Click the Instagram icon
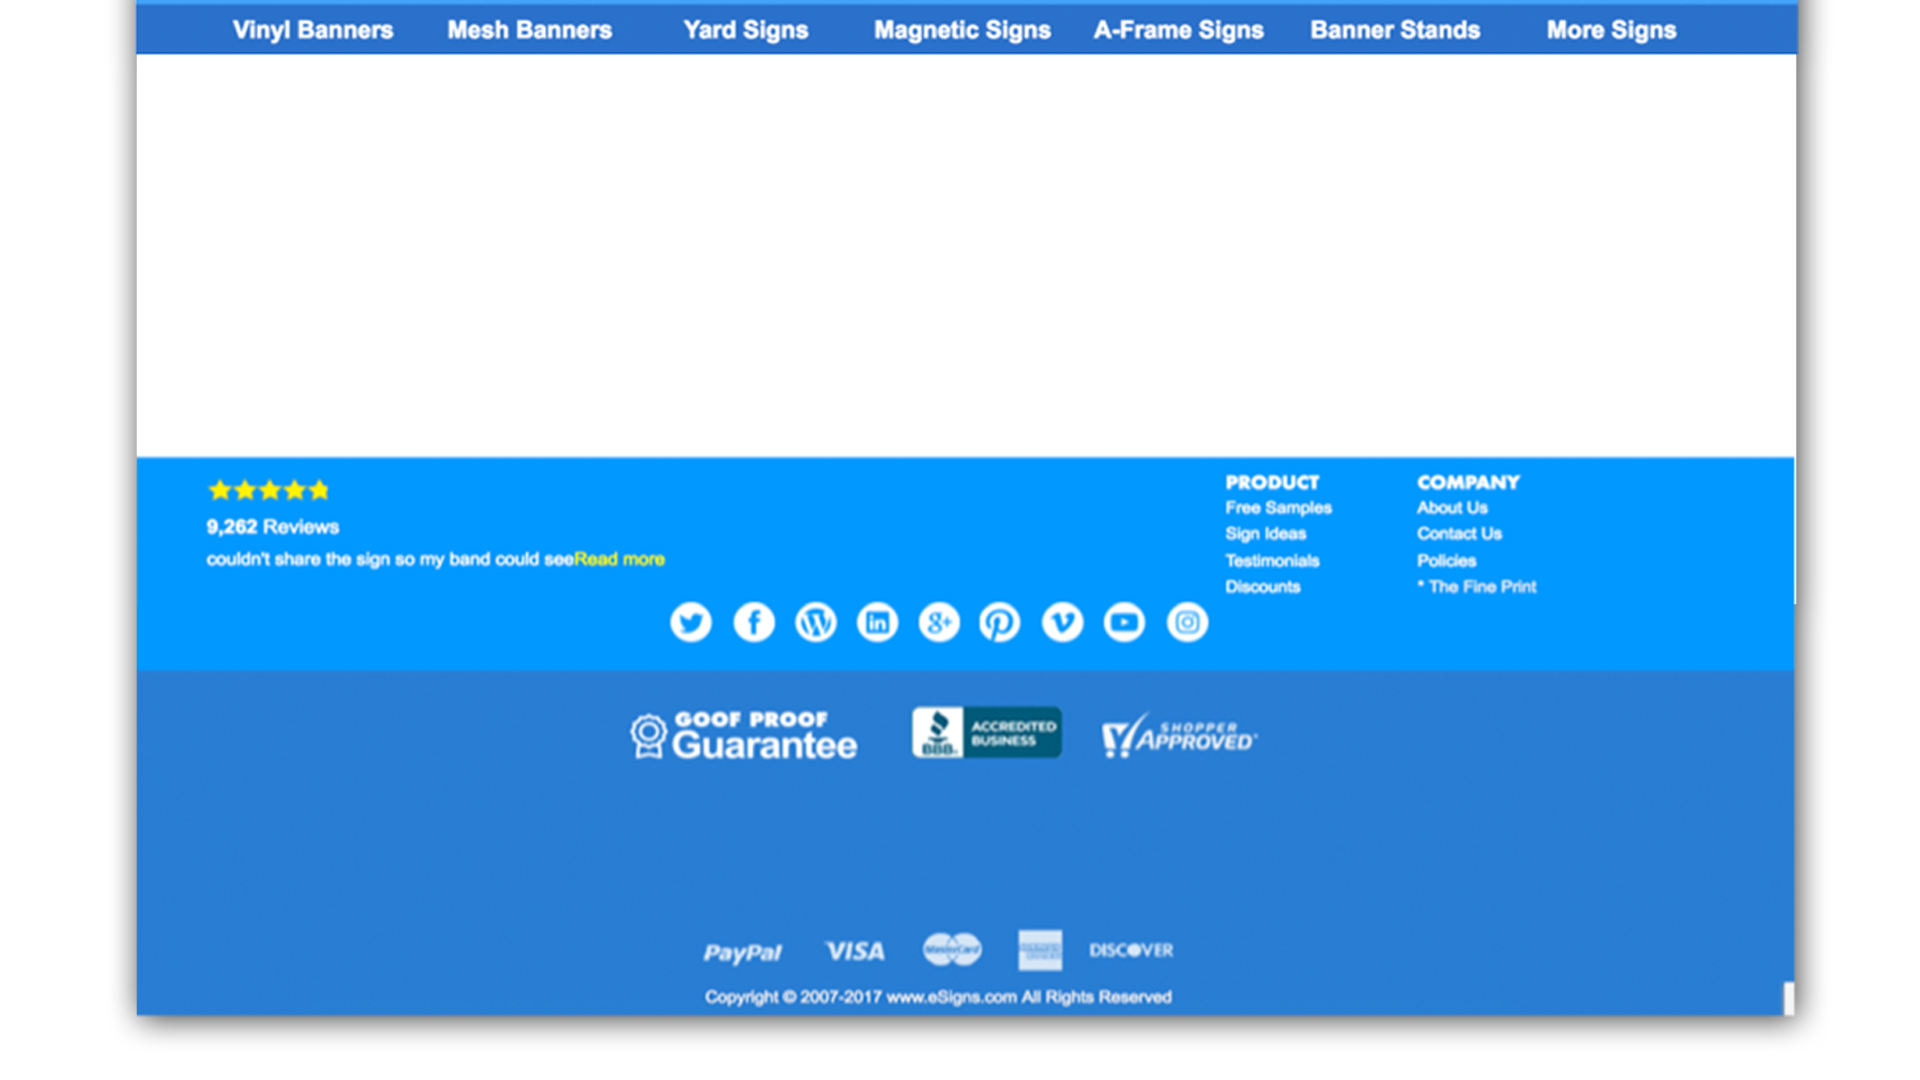The width and height of the screenshot is (1920, 1080). pyautogui.click(x=1187, y=622)
